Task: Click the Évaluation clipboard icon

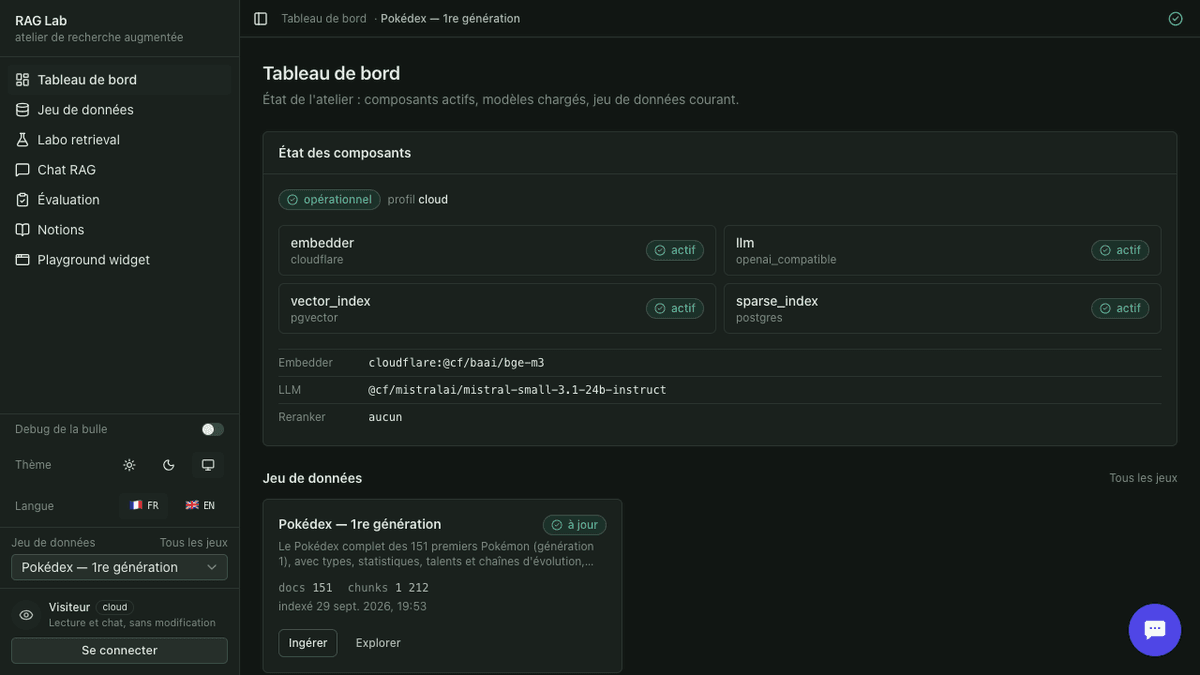Action: 23,200
